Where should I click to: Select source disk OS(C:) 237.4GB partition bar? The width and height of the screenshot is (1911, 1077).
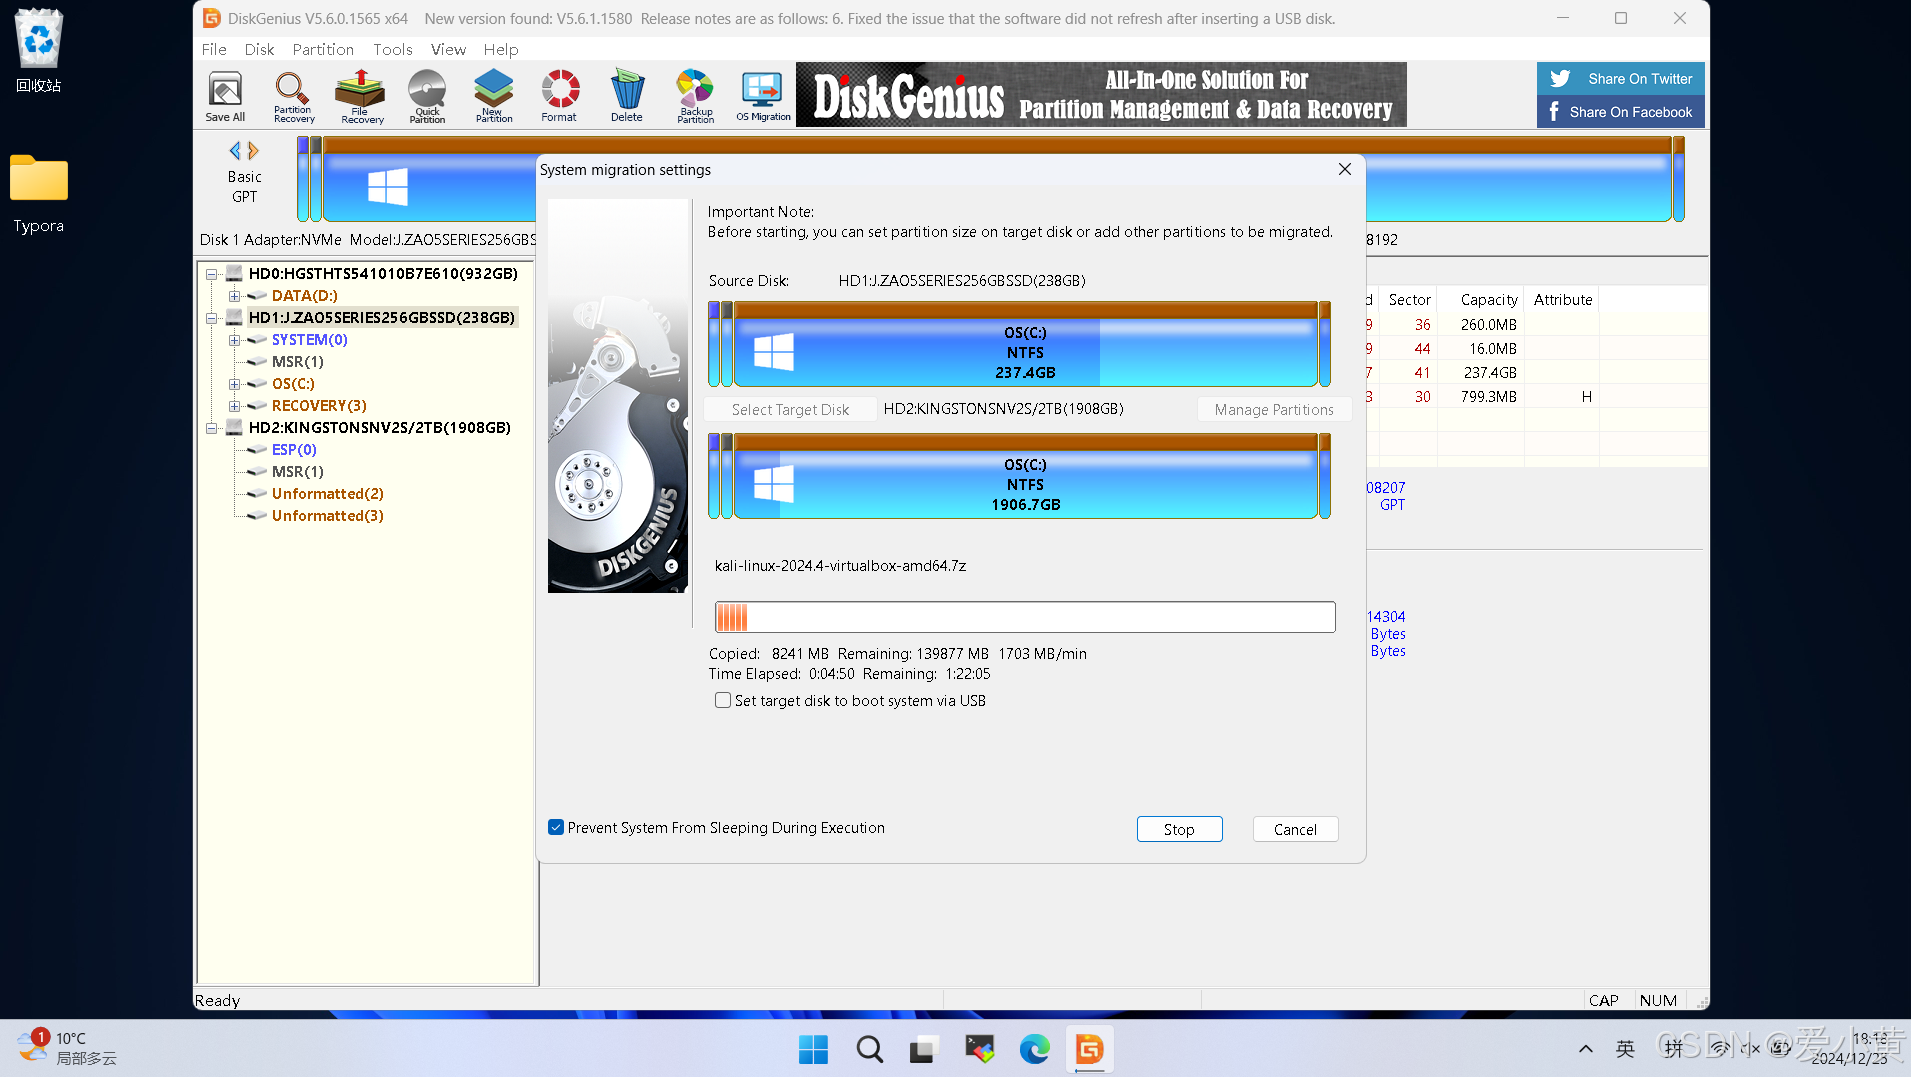[x=1025, y=344]
